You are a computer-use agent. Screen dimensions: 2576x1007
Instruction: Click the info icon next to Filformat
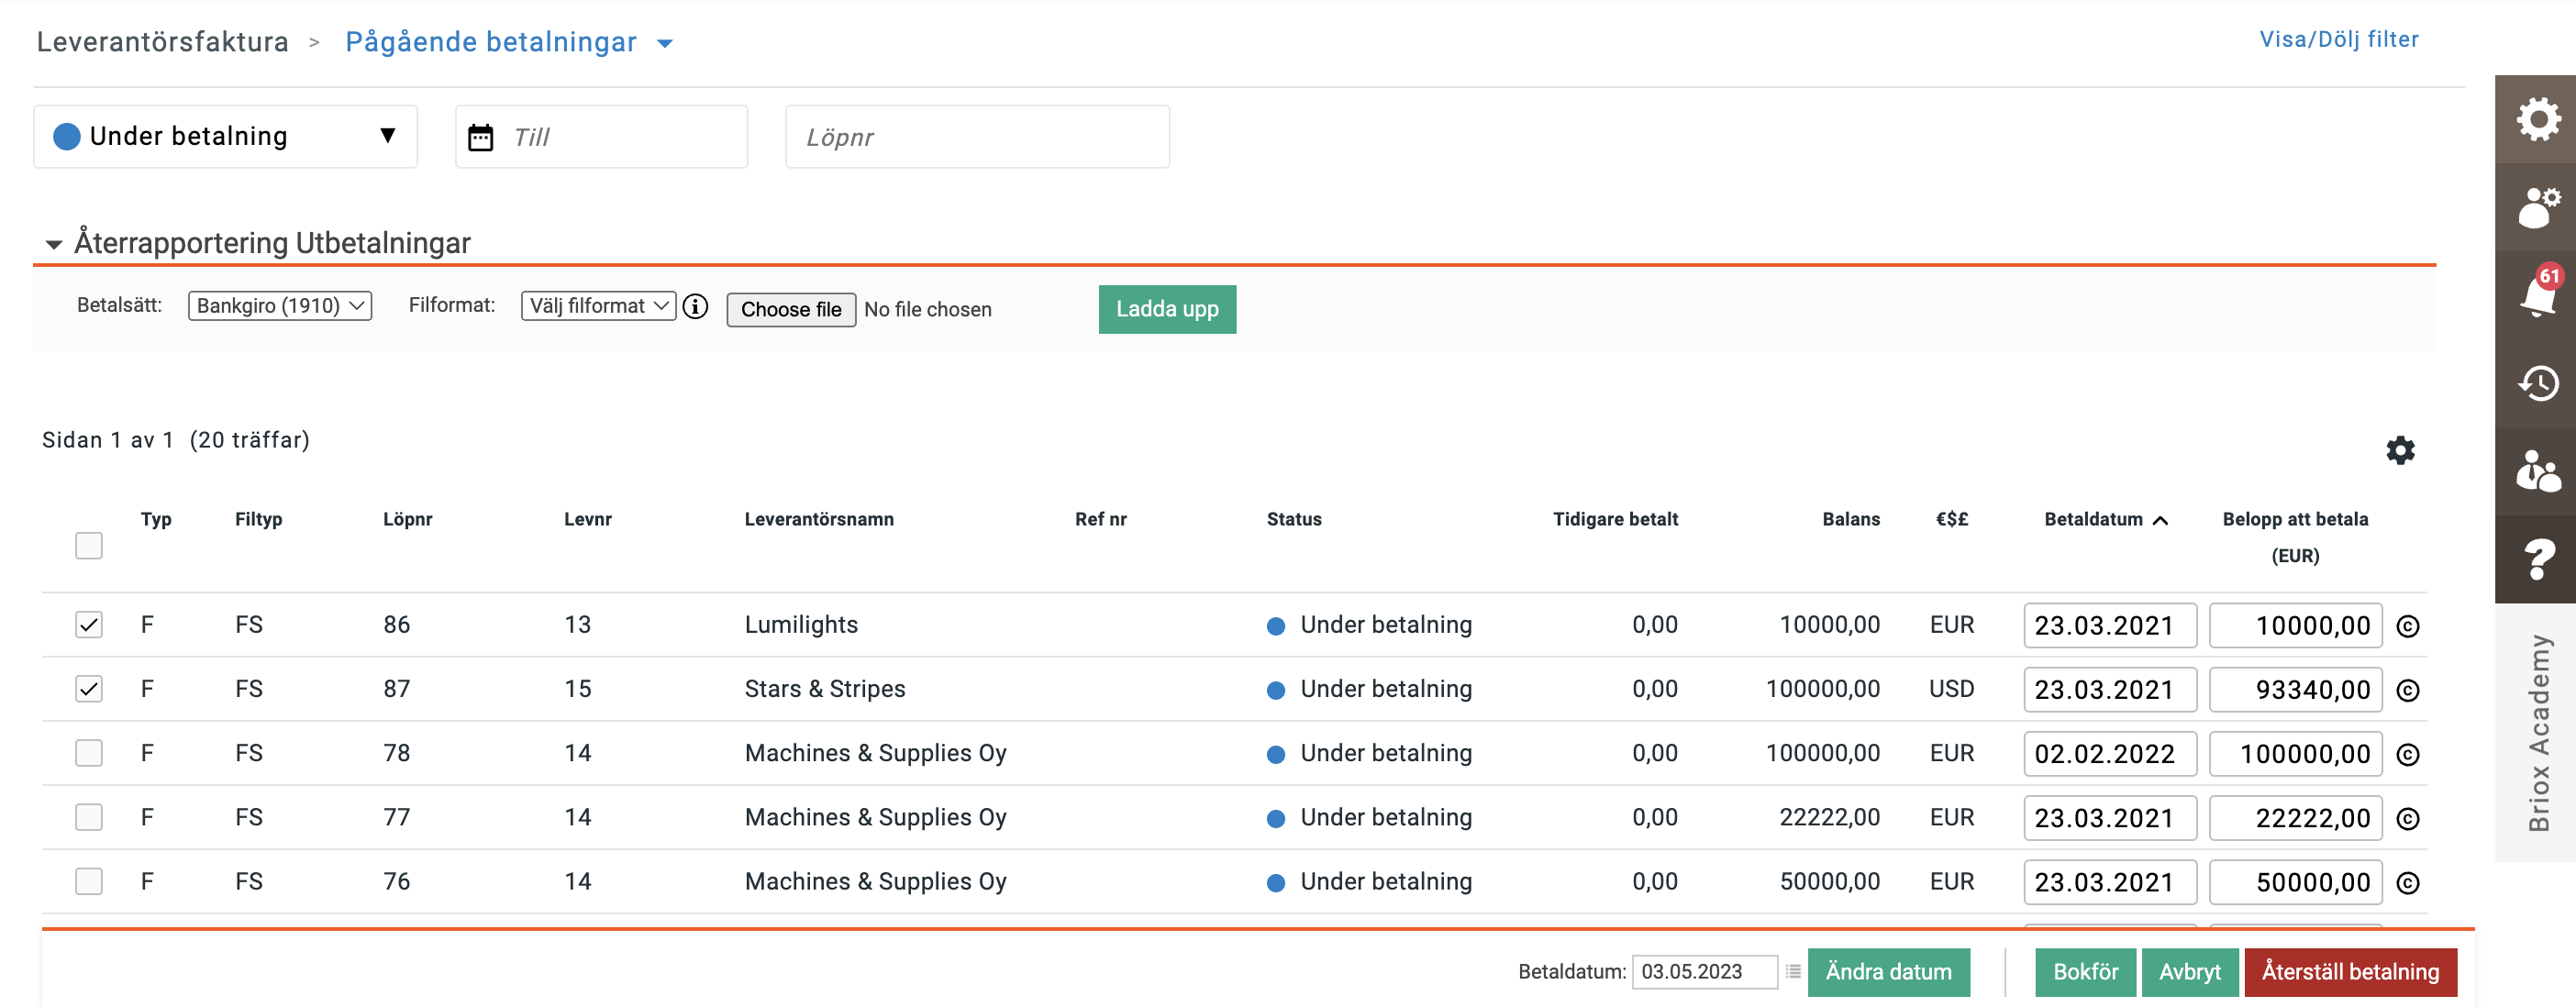click(695, 307)
